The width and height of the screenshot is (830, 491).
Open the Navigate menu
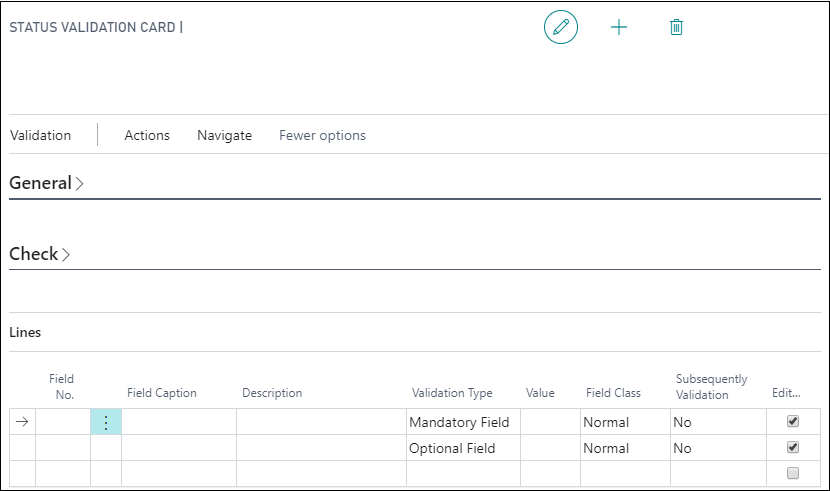[x=224, y=135]
